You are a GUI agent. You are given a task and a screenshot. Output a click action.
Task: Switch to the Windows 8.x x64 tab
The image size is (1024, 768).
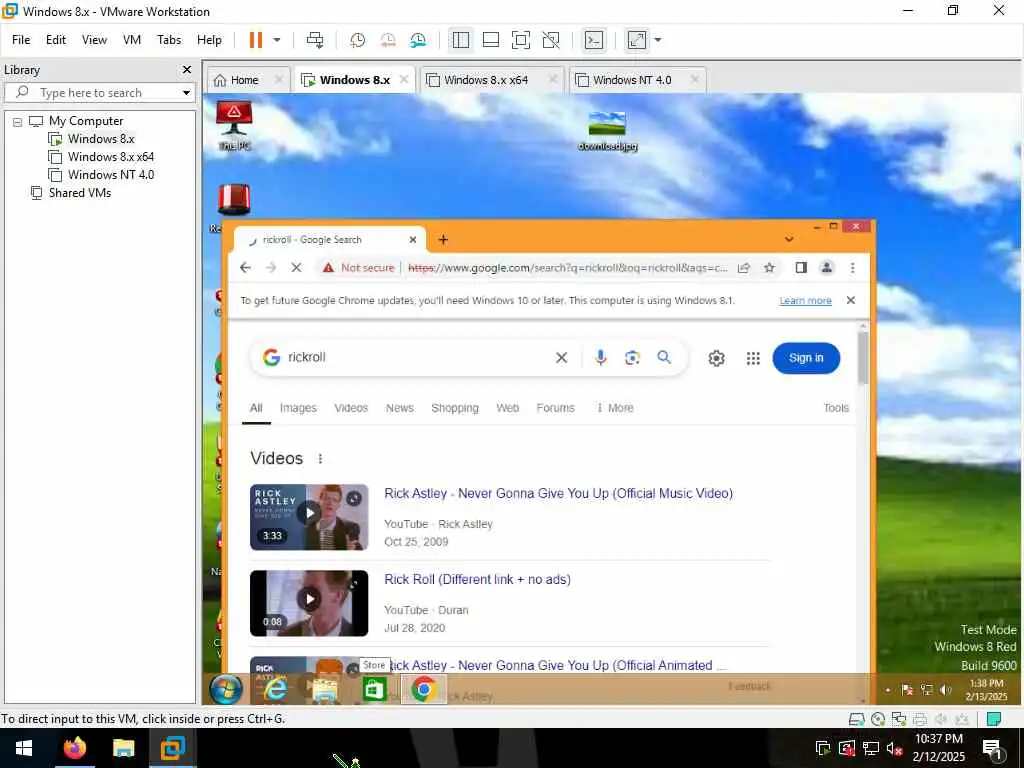click(x=486, y=80)
